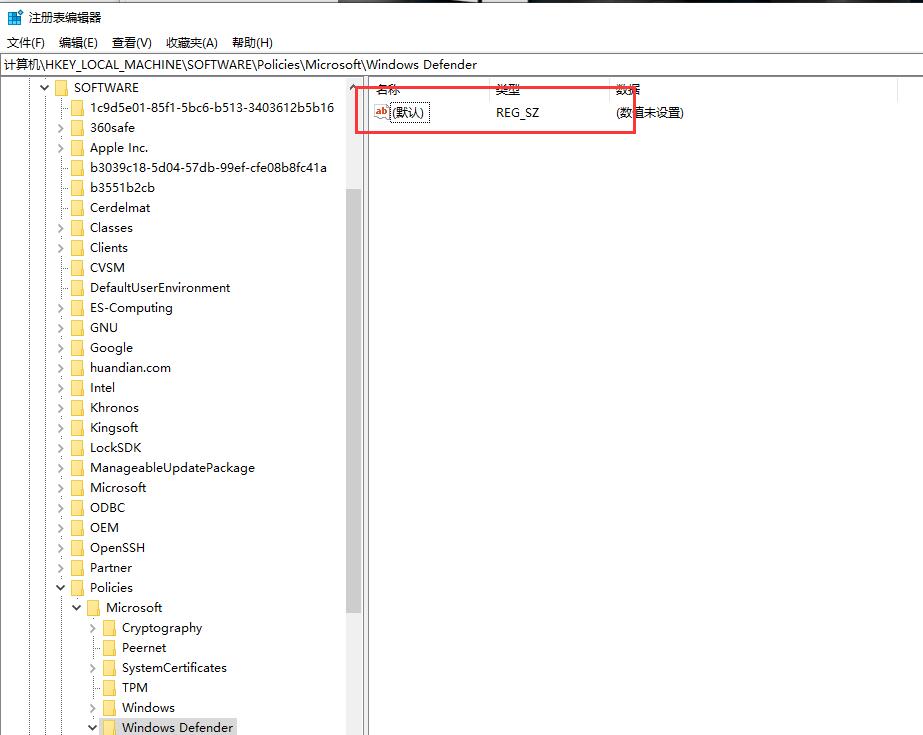Click the registry path address bar
This screenshot has height=735, width=923.
click(x=462, y=65)
